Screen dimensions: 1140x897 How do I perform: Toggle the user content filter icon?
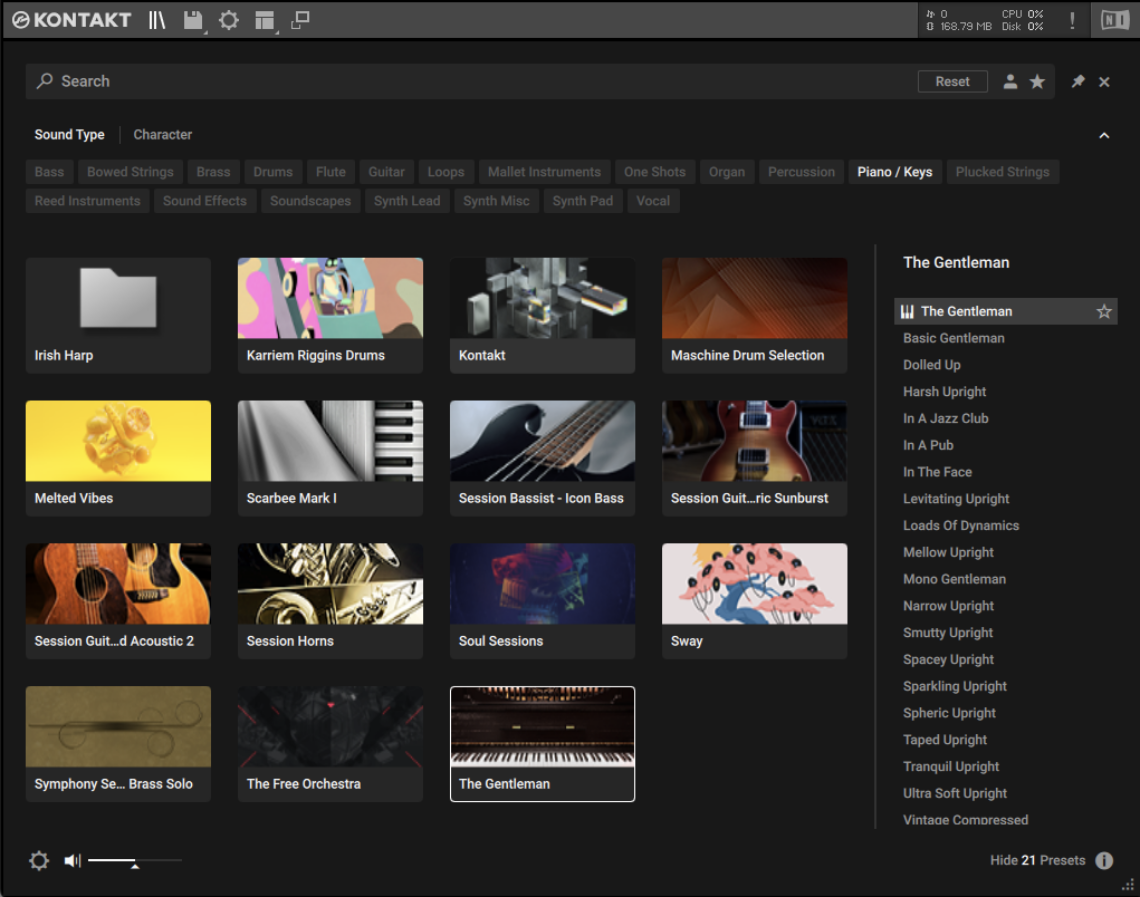click(1010, 82)
